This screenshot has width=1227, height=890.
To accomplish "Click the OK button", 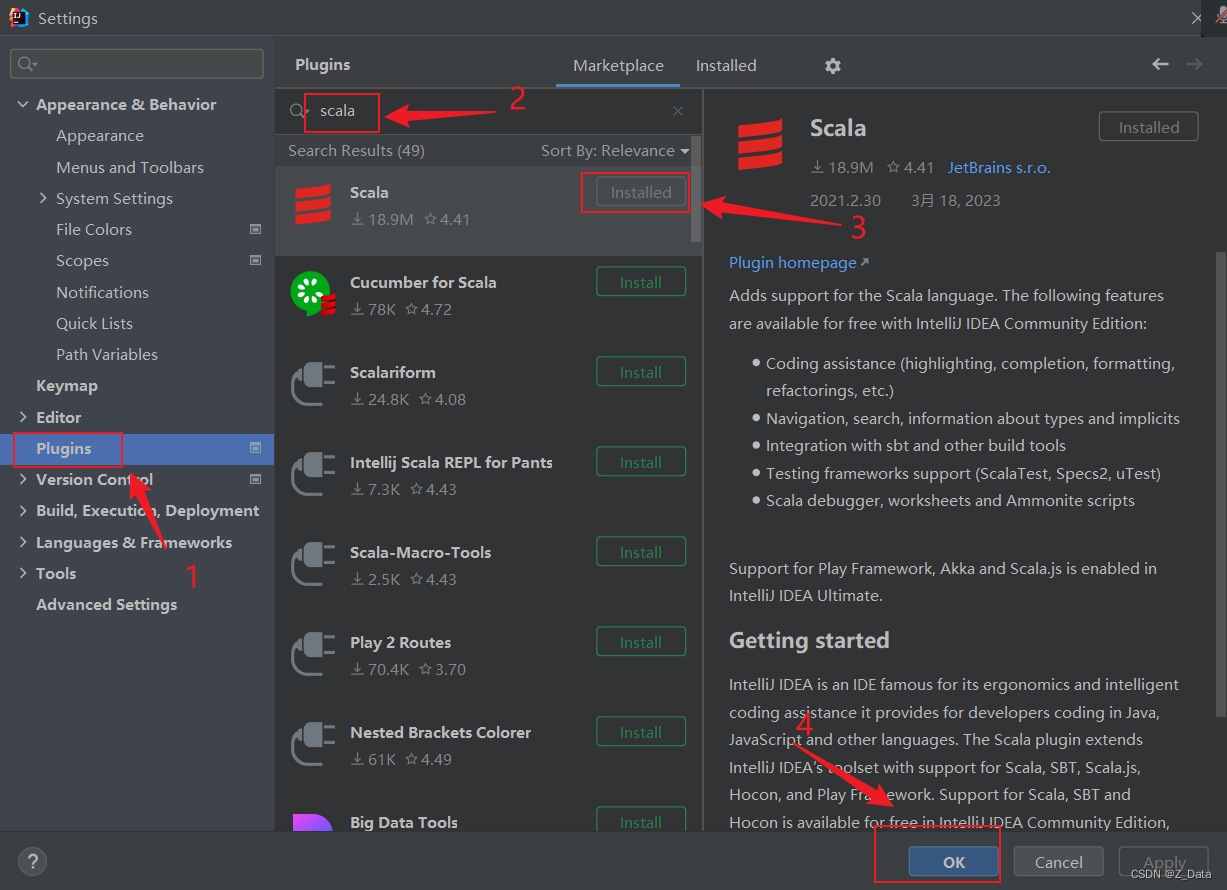I will (954, 862).
